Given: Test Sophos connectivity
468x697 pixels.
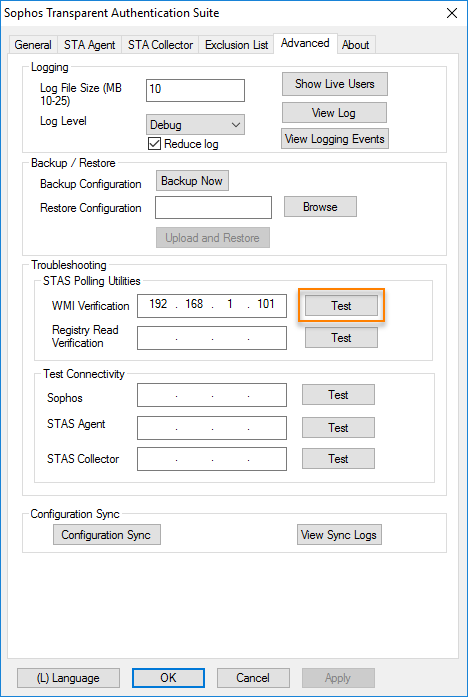Looking at the screenshot, I should [x=338, y=395].
